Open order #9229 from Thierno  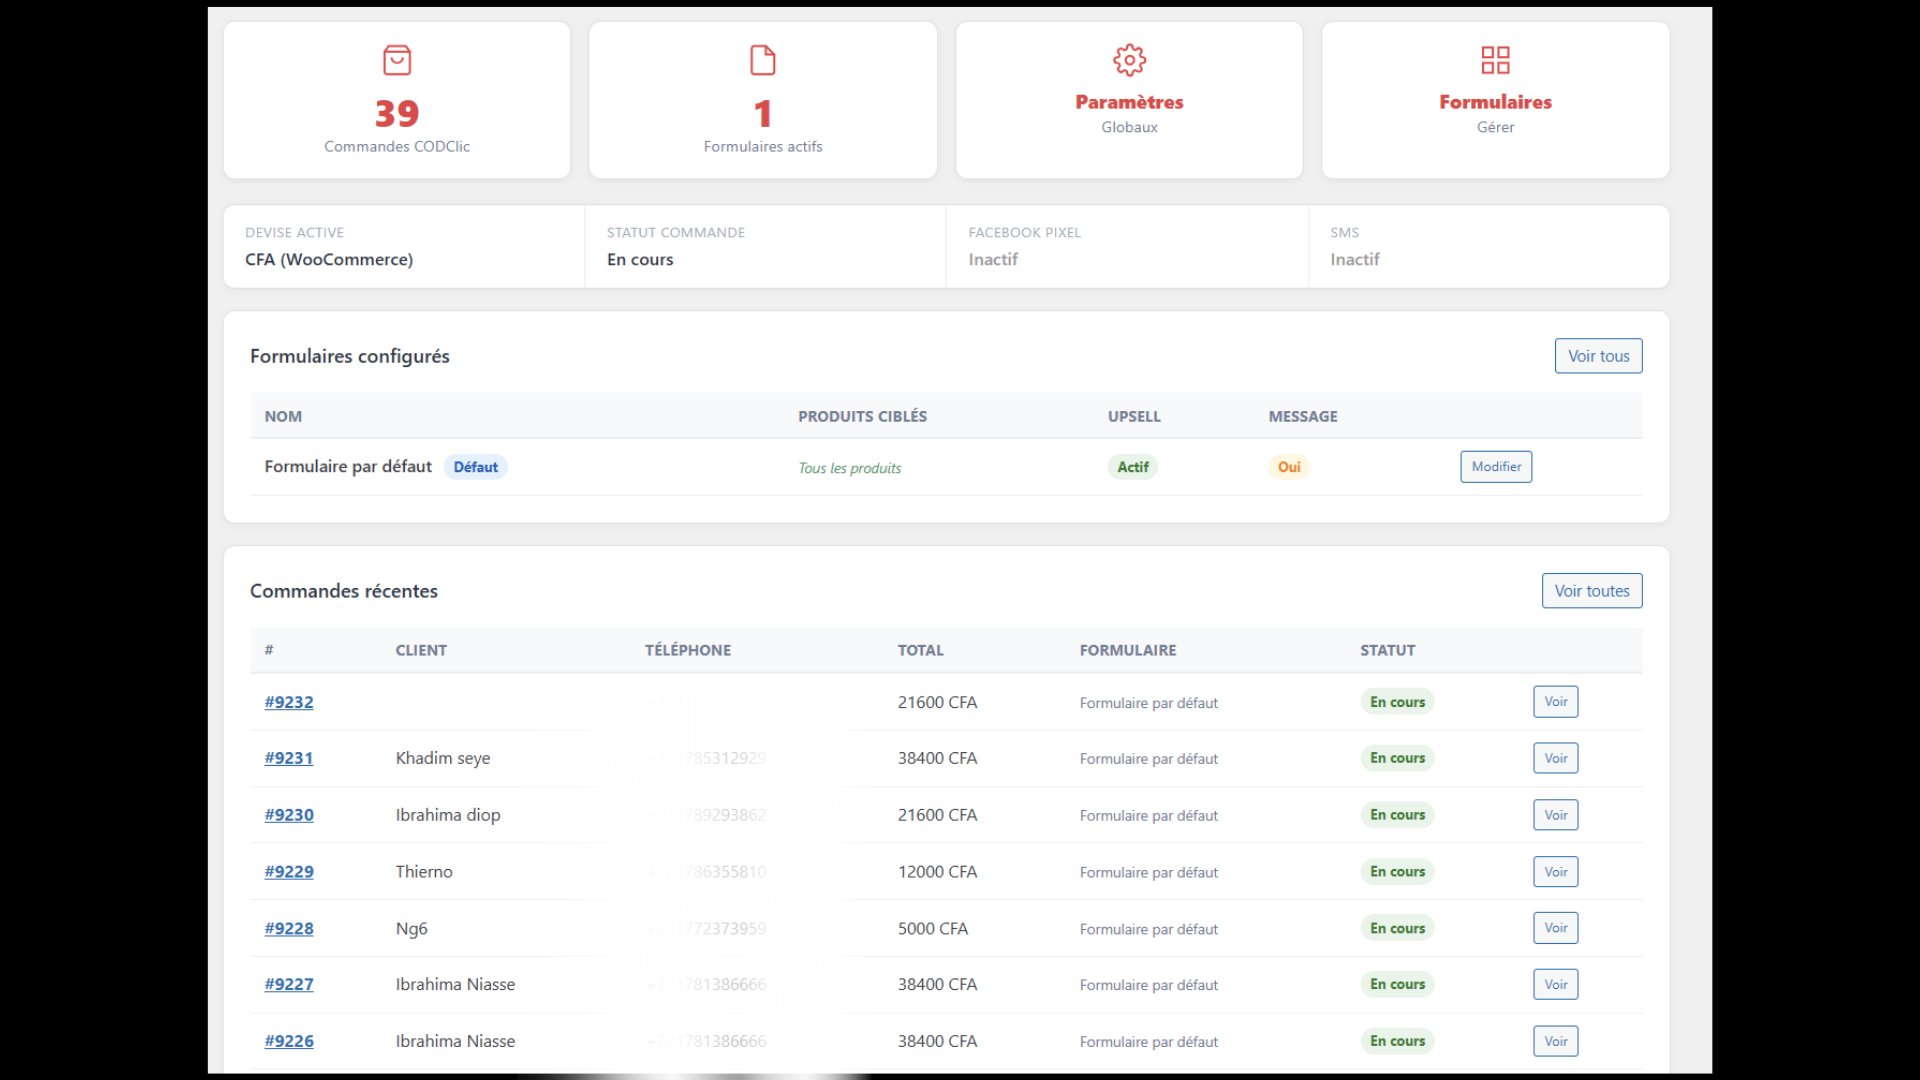(x=289, y=871)
